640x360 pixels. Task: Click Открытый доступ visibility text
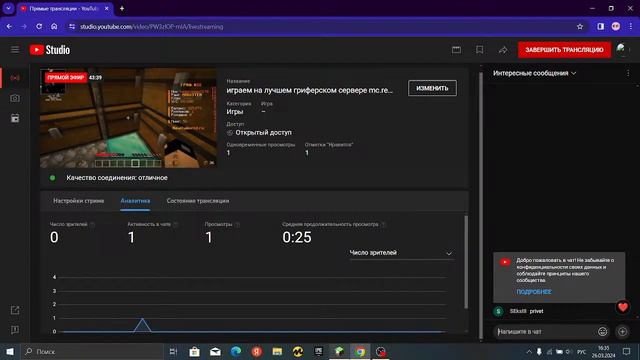point(263,133)
